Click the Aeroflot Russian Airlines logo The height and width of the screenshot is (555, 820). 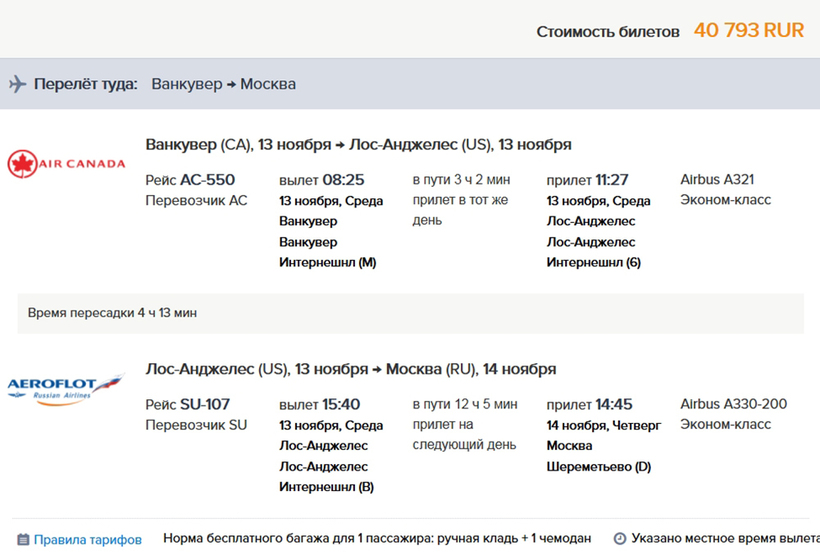[x=66, y=388]
